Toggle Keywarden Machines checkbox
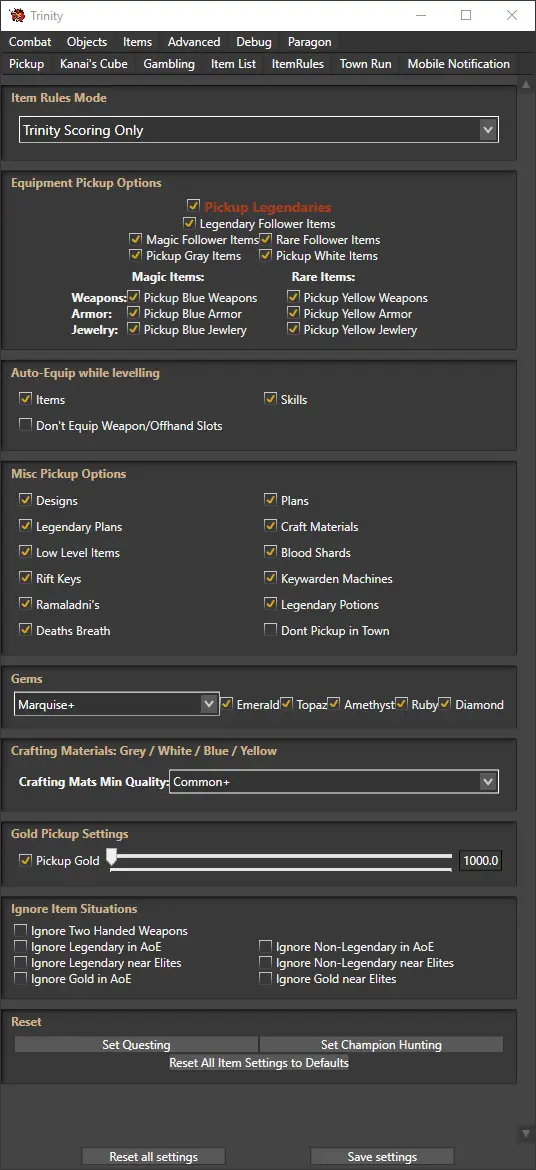Image resolution: width=536 pixels, height=1170 pixels. coord(270,578)
